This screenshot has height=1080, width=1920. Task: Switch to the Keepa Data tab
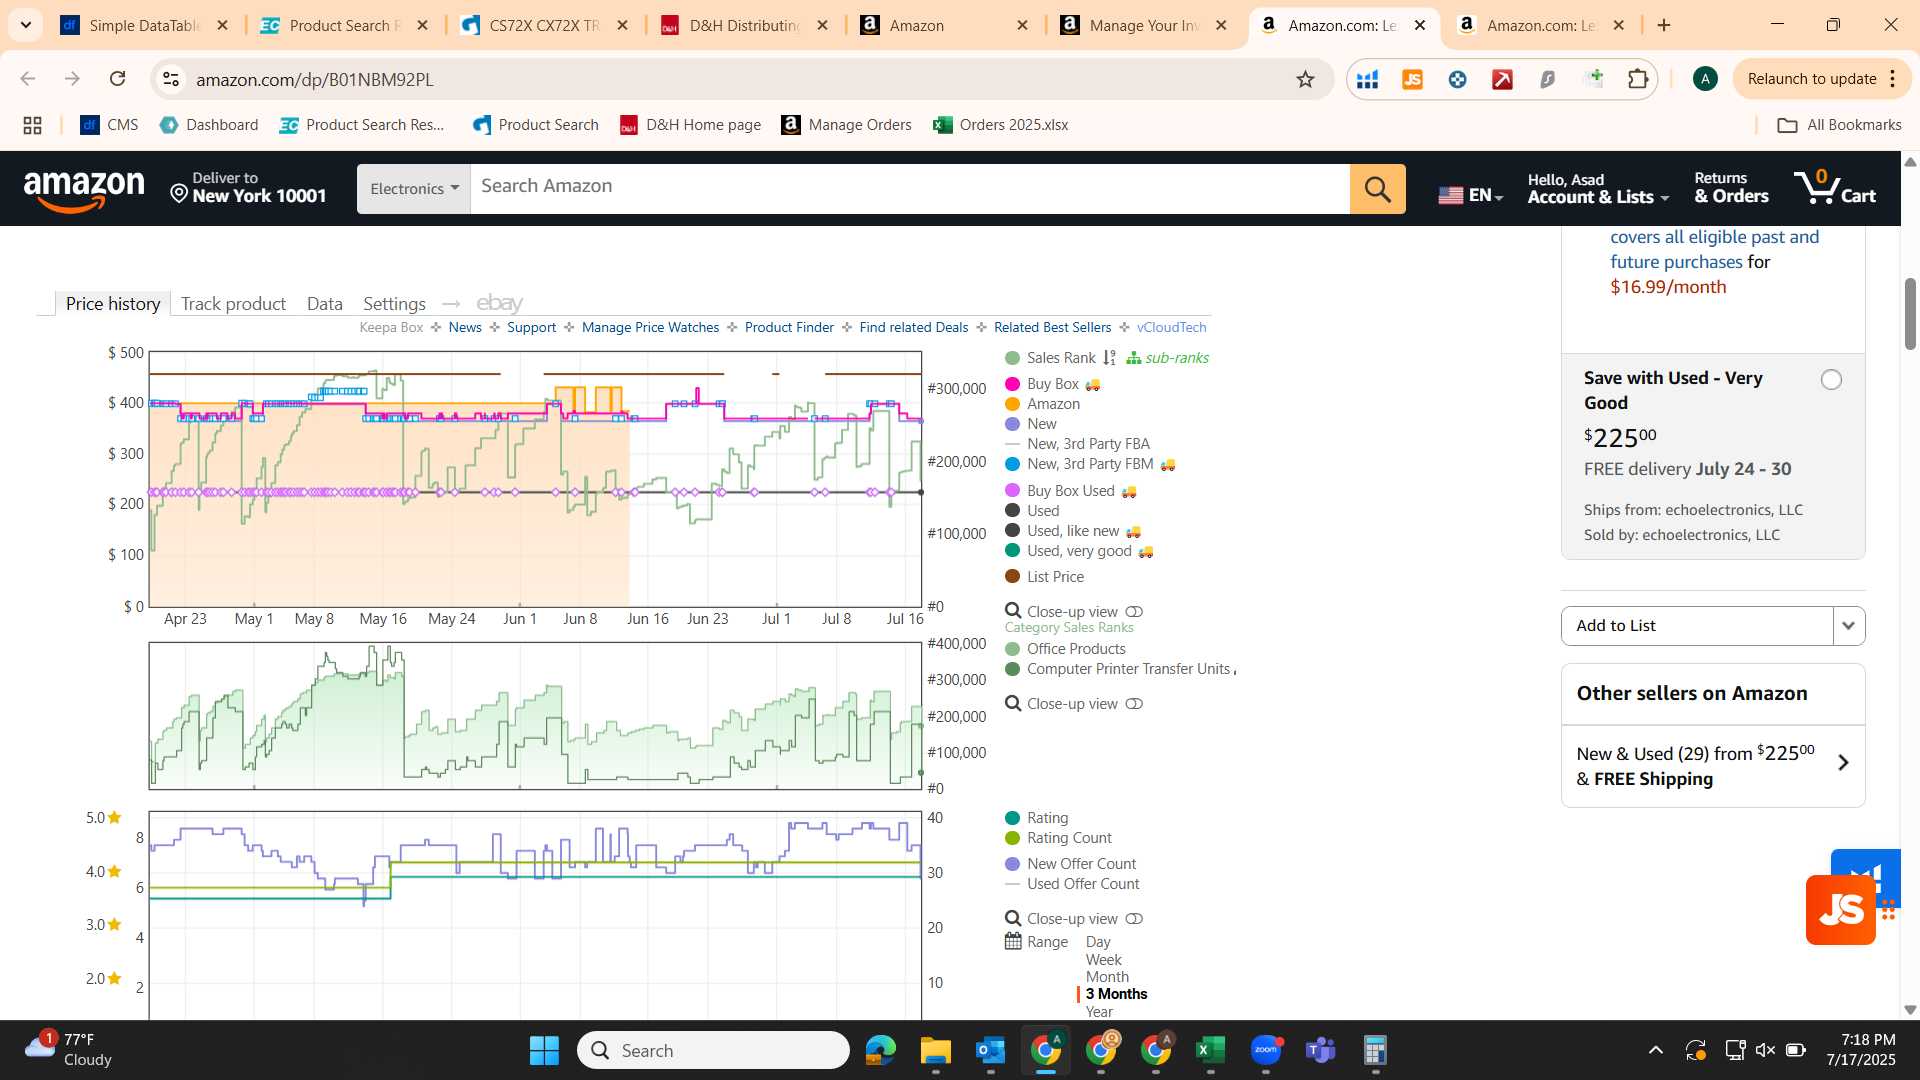pos(324,303)
